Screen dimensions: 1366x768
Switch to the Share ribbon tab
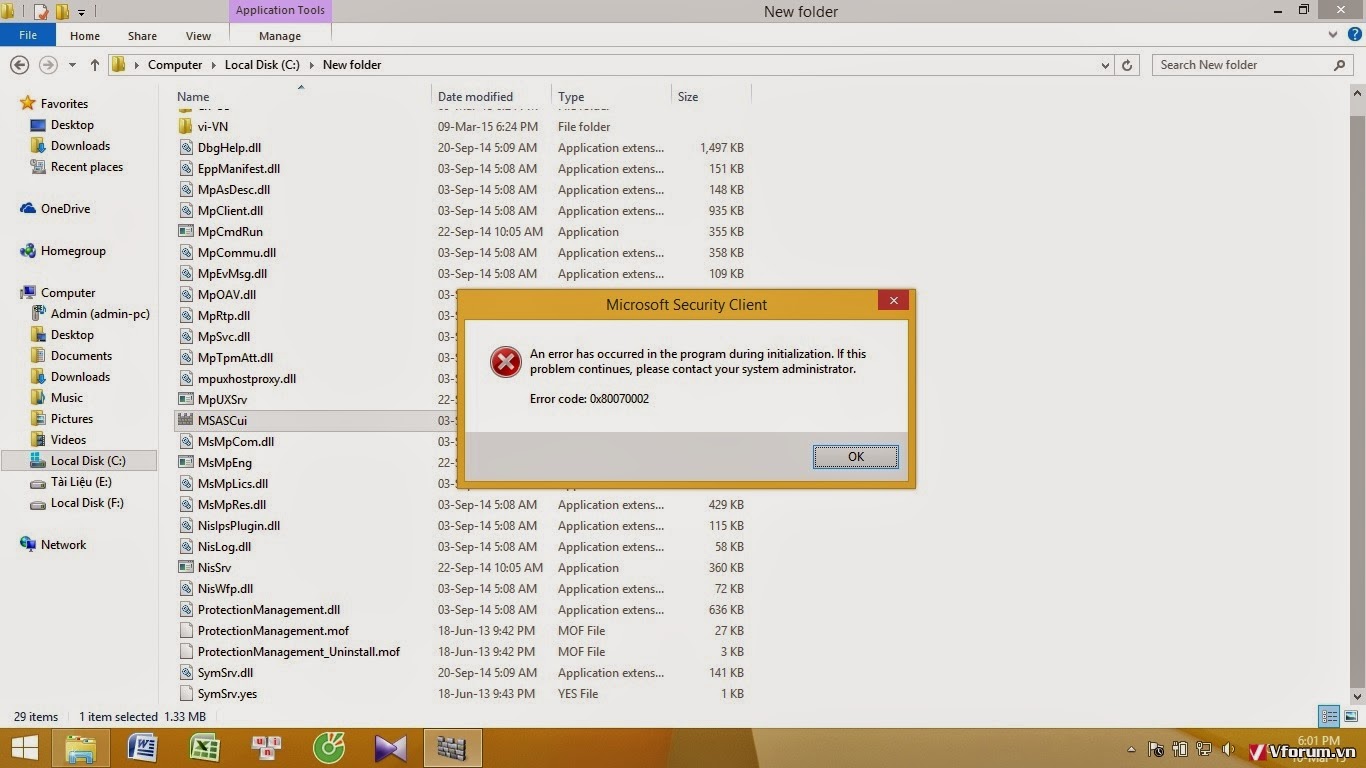point(142,36)
